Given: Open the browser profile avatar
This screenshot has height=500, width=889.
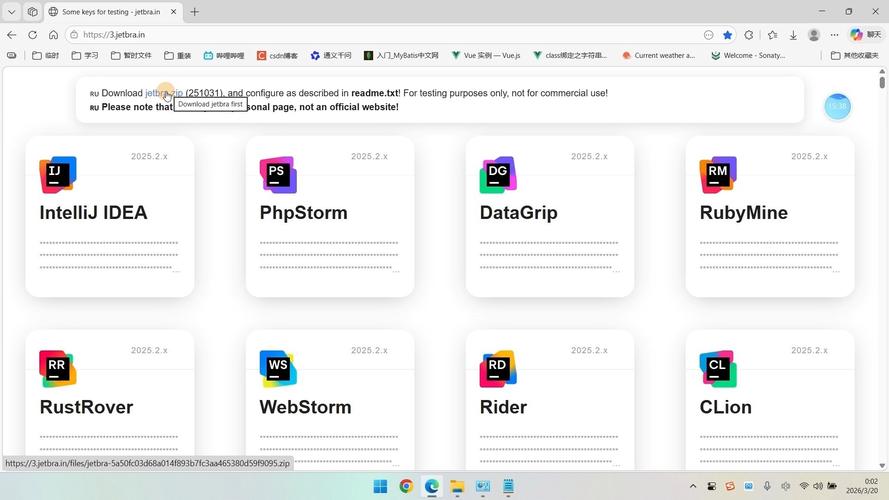Looking at the screenshot, I should pyautogui.click(x=814, y=35).
